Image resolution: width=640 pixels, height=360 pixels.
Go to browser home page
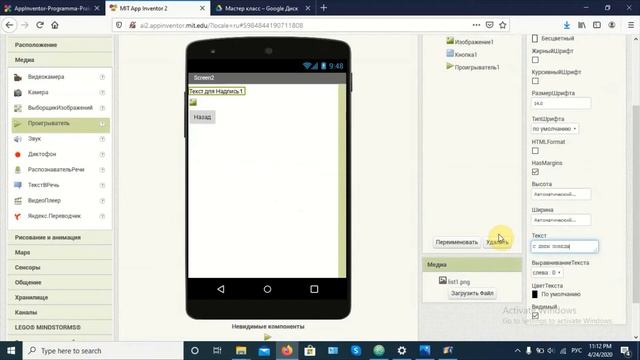[55, 25]
